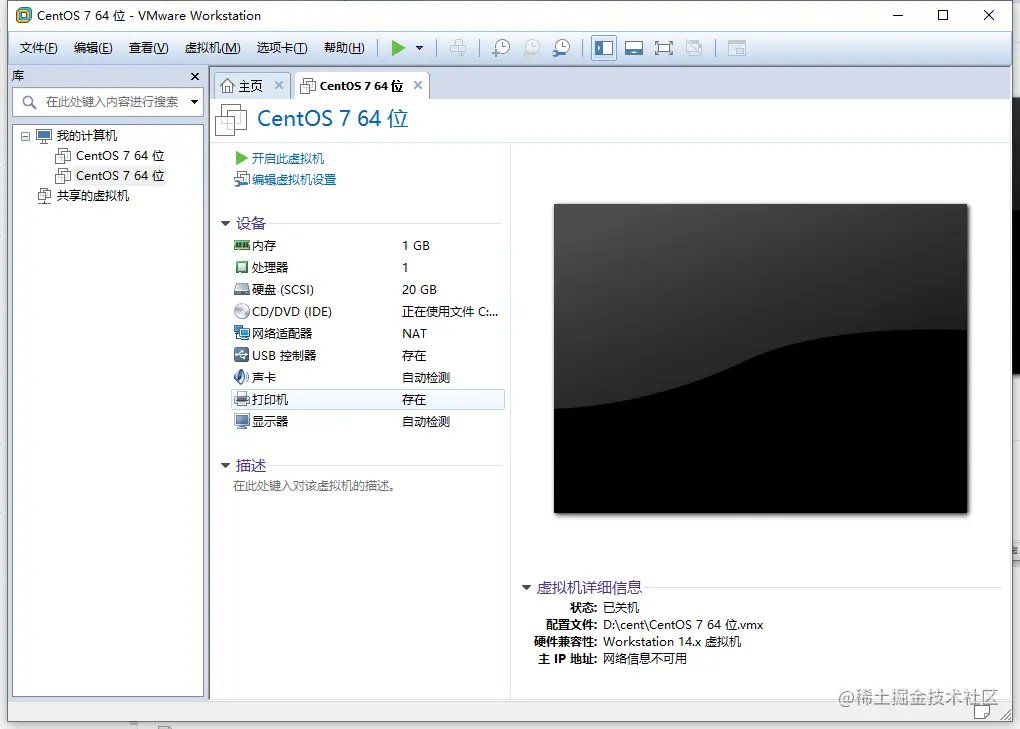Click 编辑虚拟机设置 link
Viewport: 1020px width, 729px height.
coord(294,179)
